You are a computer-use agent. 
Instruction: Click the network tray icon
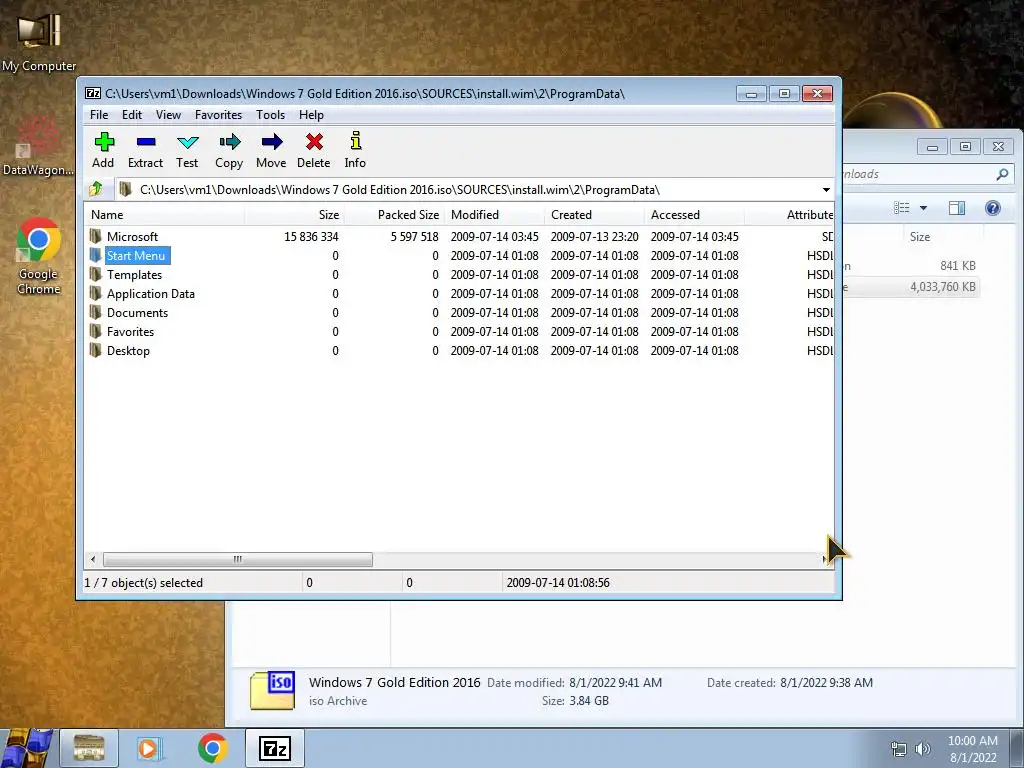[899, 748]
